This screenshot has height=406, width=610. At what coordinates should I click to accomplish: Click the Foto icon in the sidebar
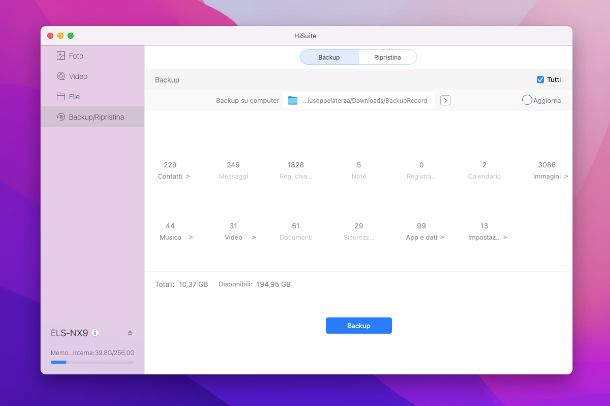tap(61, 56)
